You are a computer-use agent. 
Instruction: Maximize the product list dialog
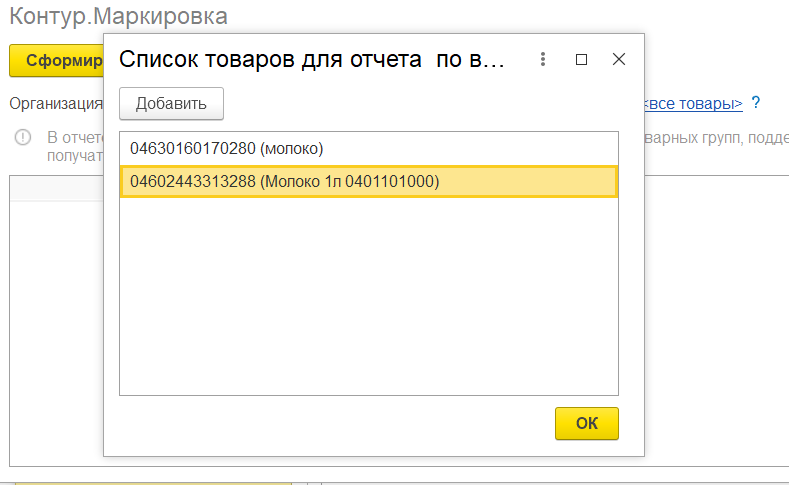pyautogui.click(x=581, y=59)
